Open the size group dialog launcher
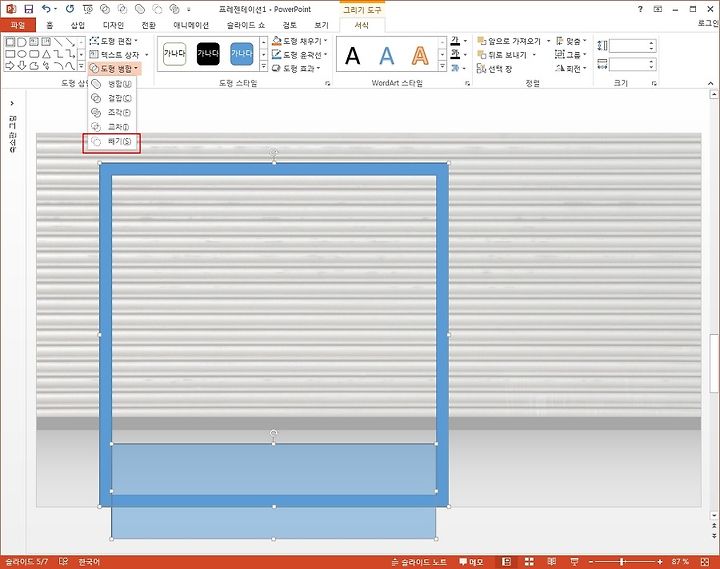Image resolution: width=720 pixels, height=569 pixels. [654, 83]
